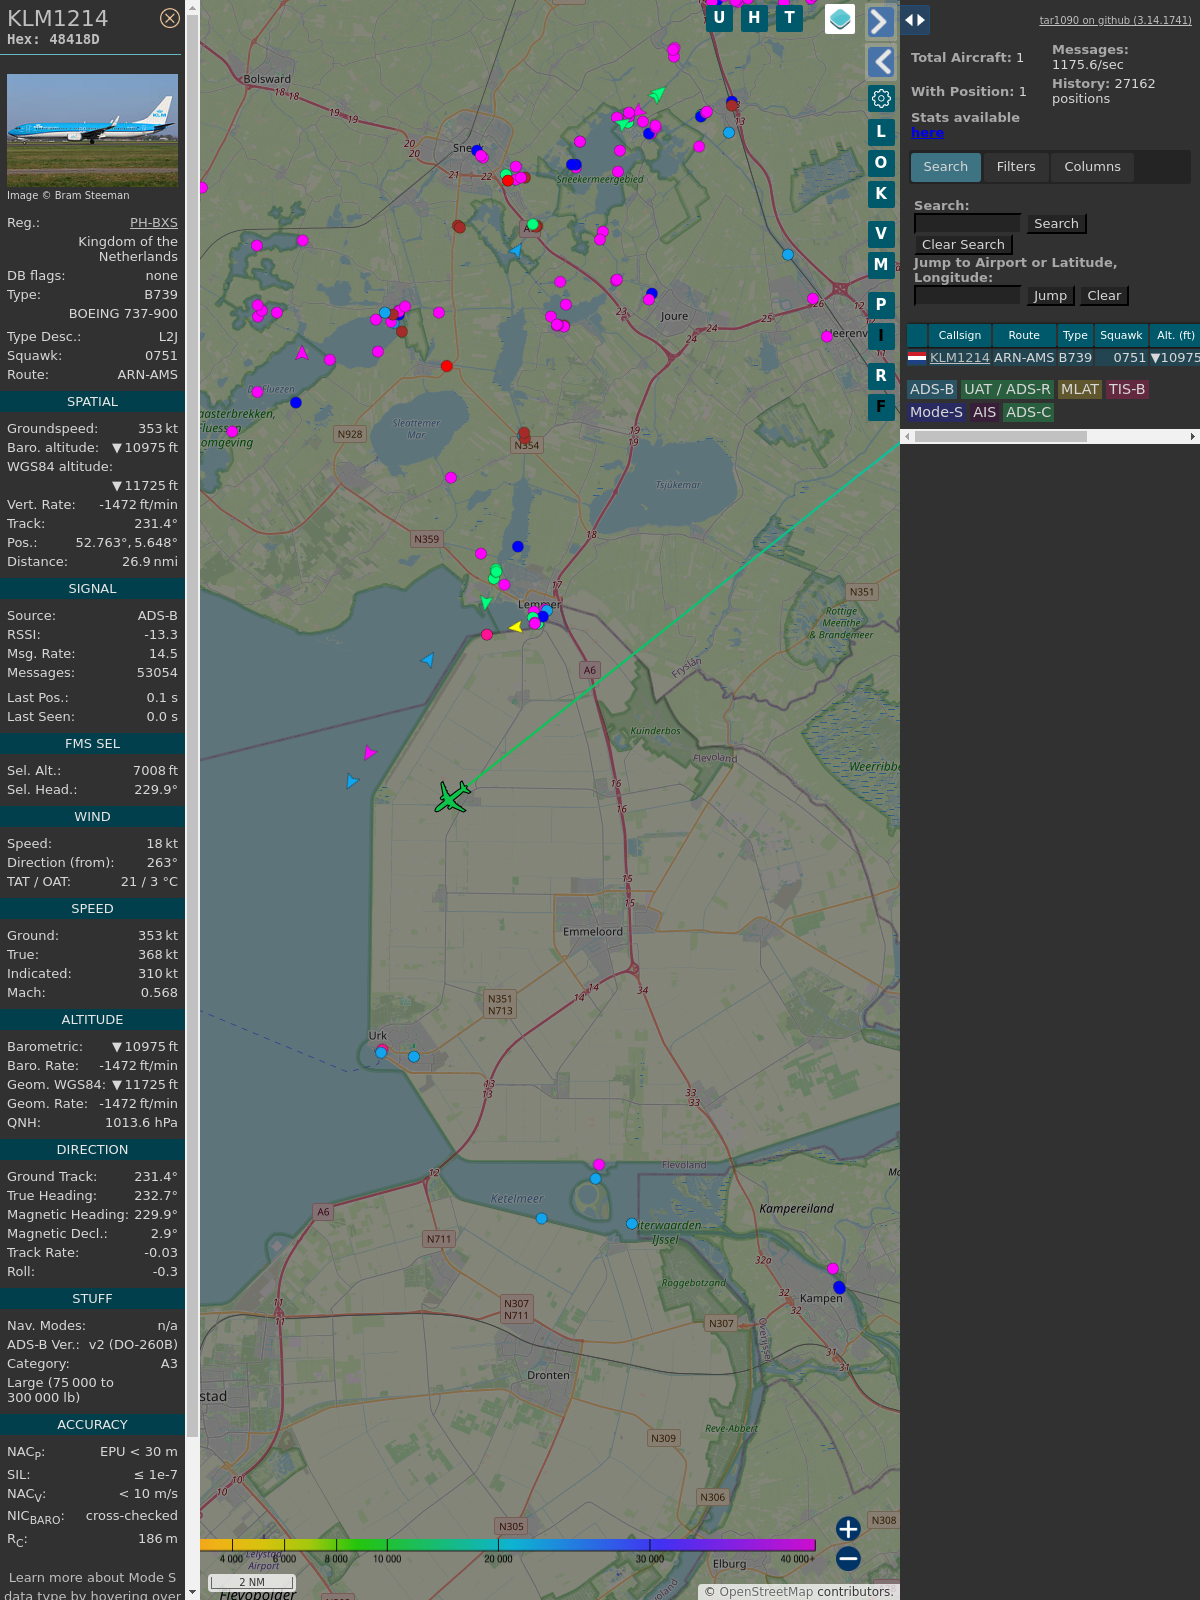Toggle the H map button
This screenshot has width=1200, height=1600.
754,18
